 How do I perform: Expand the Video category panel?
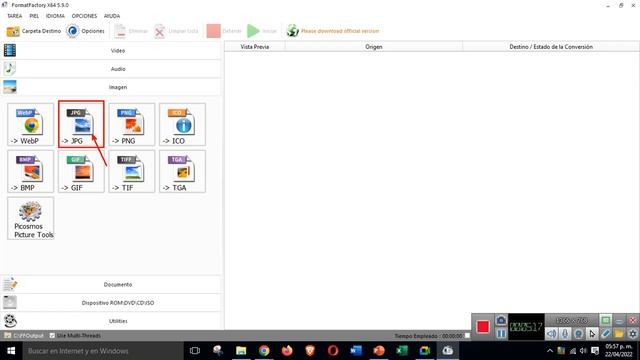coord(111,51)
